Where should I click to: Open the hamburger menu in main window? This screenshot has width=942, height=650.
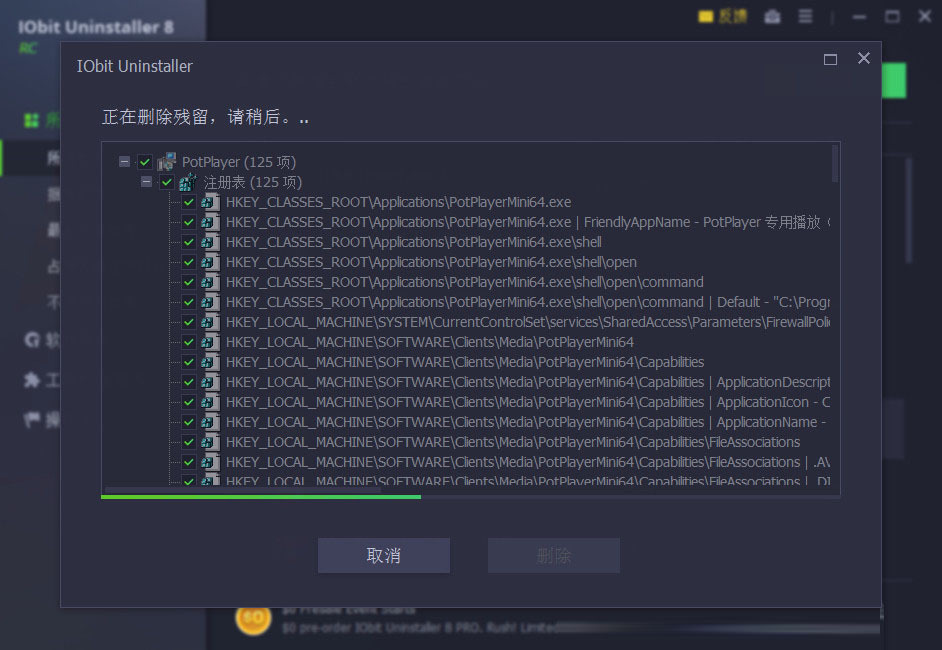pyautogui.click(x=805, y=16)
